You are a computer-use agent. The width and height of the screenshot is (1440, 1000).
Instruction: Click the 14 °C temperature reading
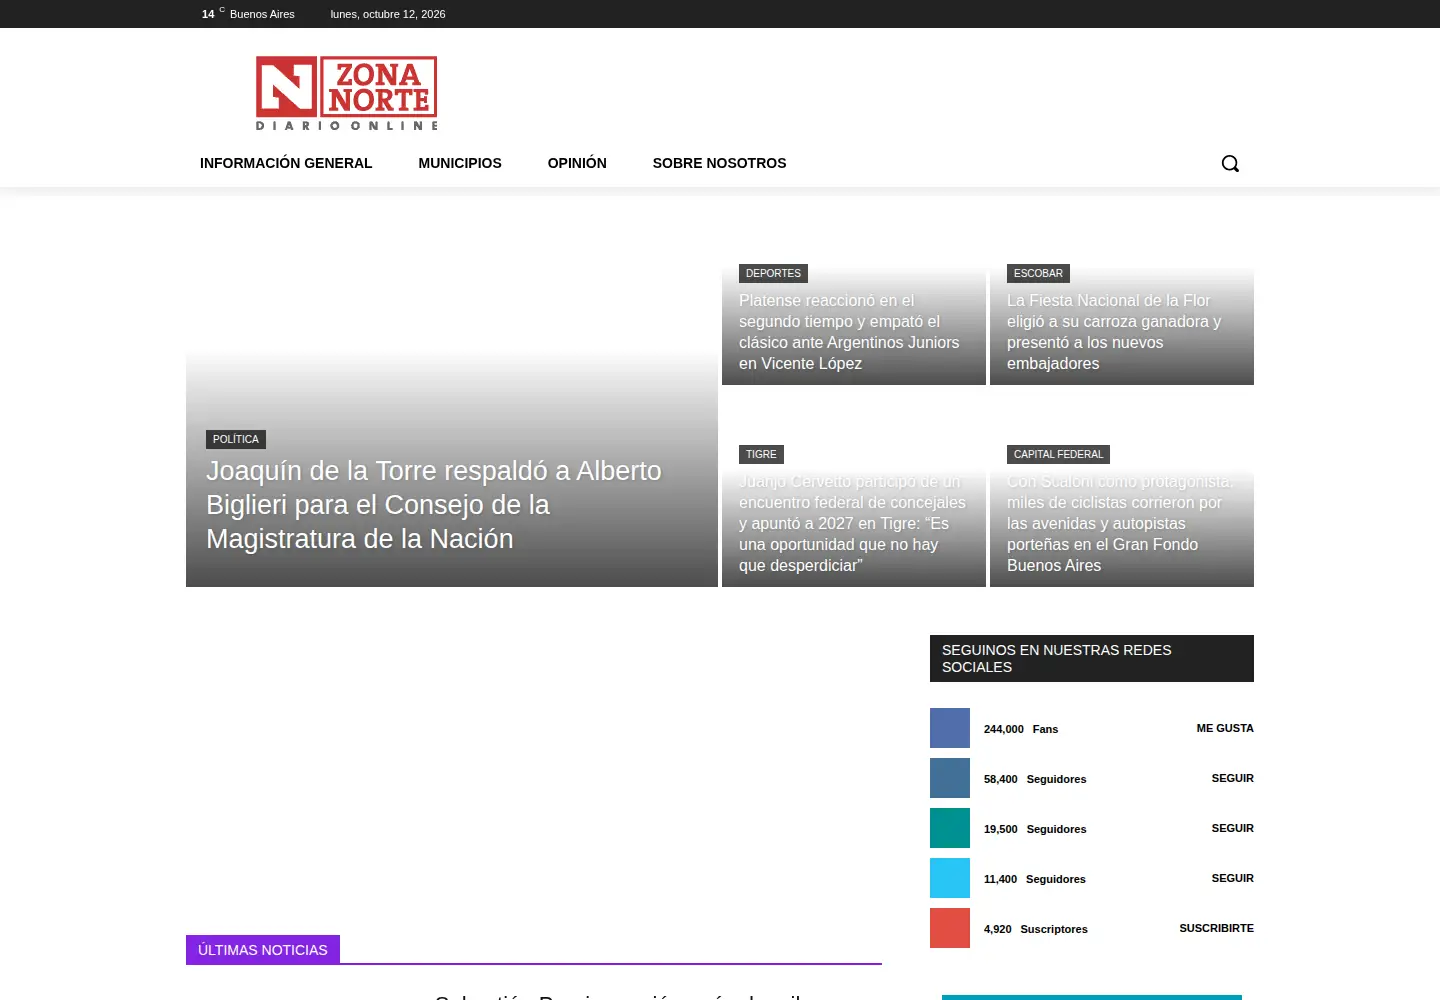(213, 14)
